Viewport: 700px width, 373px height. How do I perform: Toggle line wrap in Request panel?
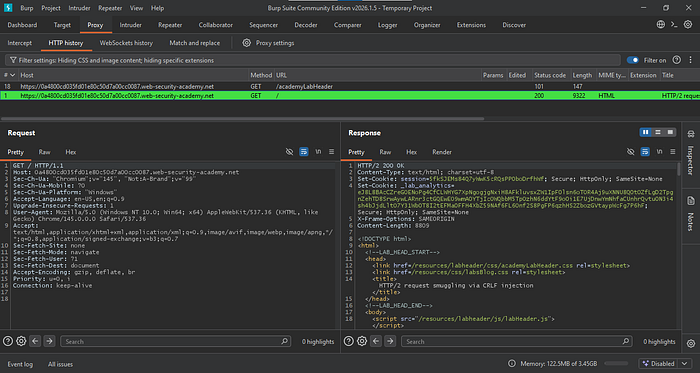tap(304, 152)
